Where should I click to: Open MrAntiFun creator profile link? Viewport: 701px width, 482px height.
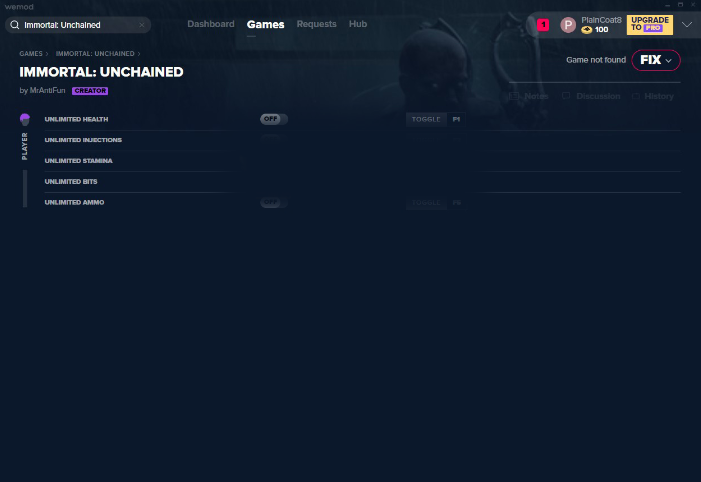[47, 90]
